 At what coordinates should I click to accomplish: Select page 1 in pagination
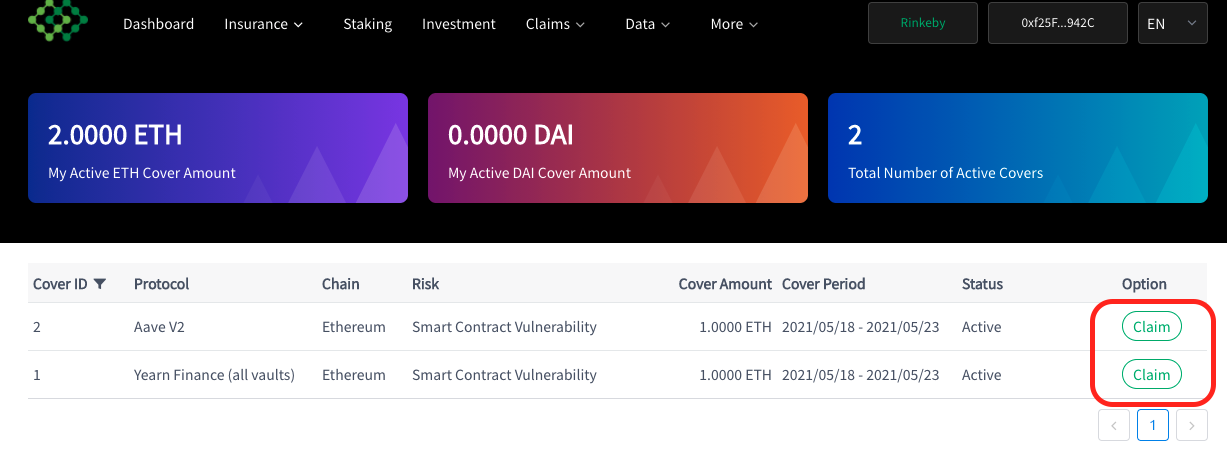[x=1153, y=425]
